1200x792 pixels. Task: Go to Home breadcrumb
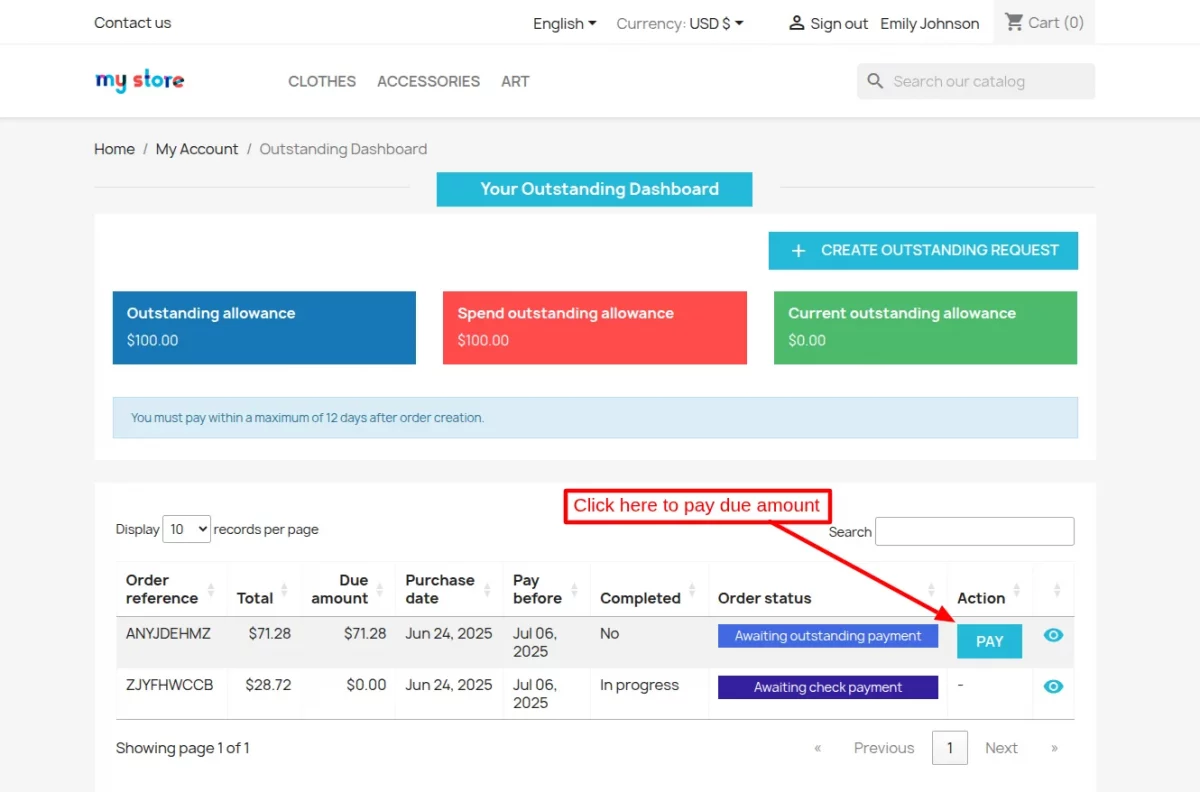[114, 149]
